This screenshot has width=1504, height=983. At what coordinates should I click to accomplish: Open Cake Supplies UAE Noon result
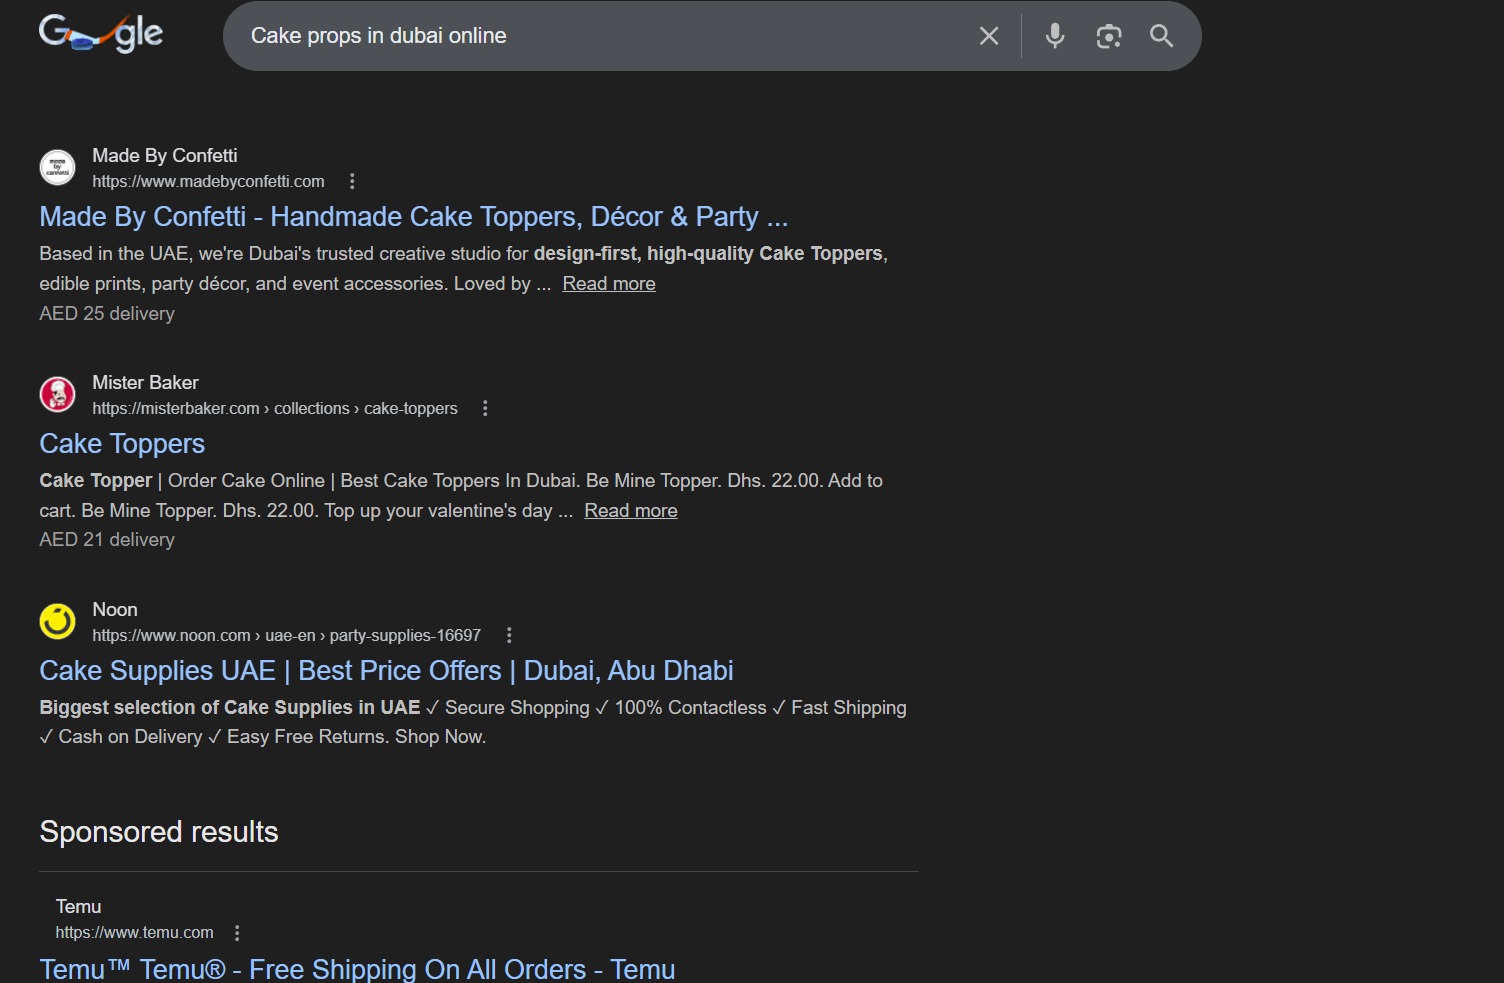point(386,671)
